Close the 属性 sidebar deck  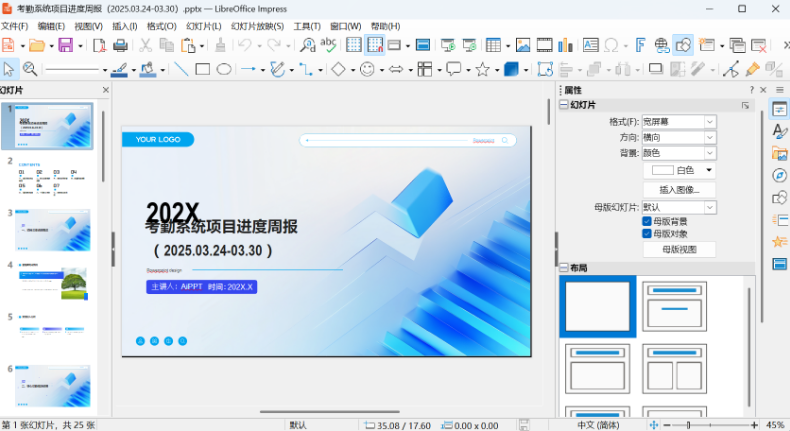pyautogui.click(x=763, y=90)
